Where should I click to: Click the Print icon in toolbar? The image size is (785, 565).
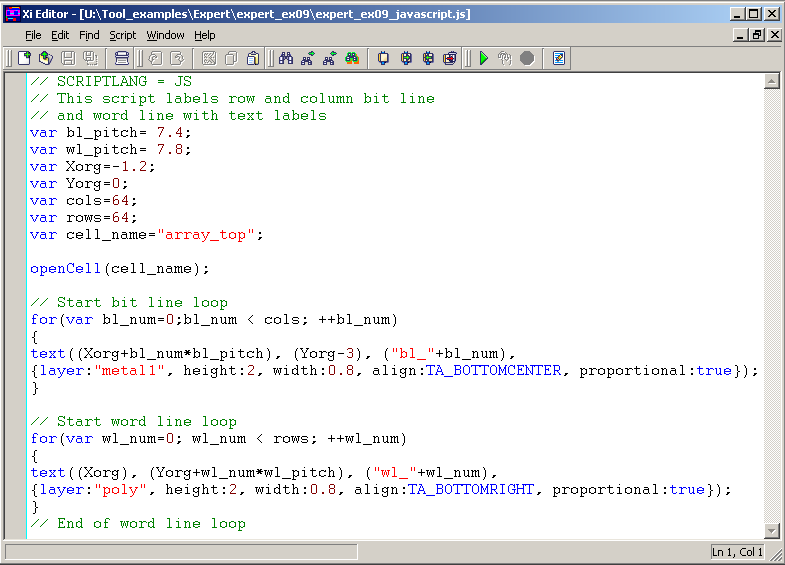click(x=121, y=58)
